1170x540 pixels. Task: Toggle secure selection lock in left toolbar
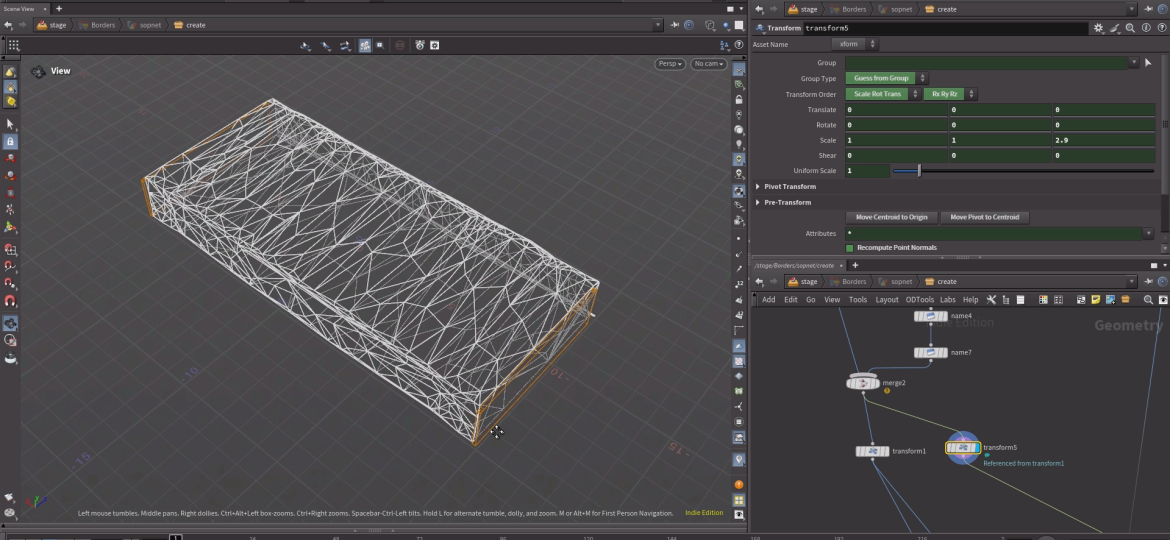click(x=11, y=142)
